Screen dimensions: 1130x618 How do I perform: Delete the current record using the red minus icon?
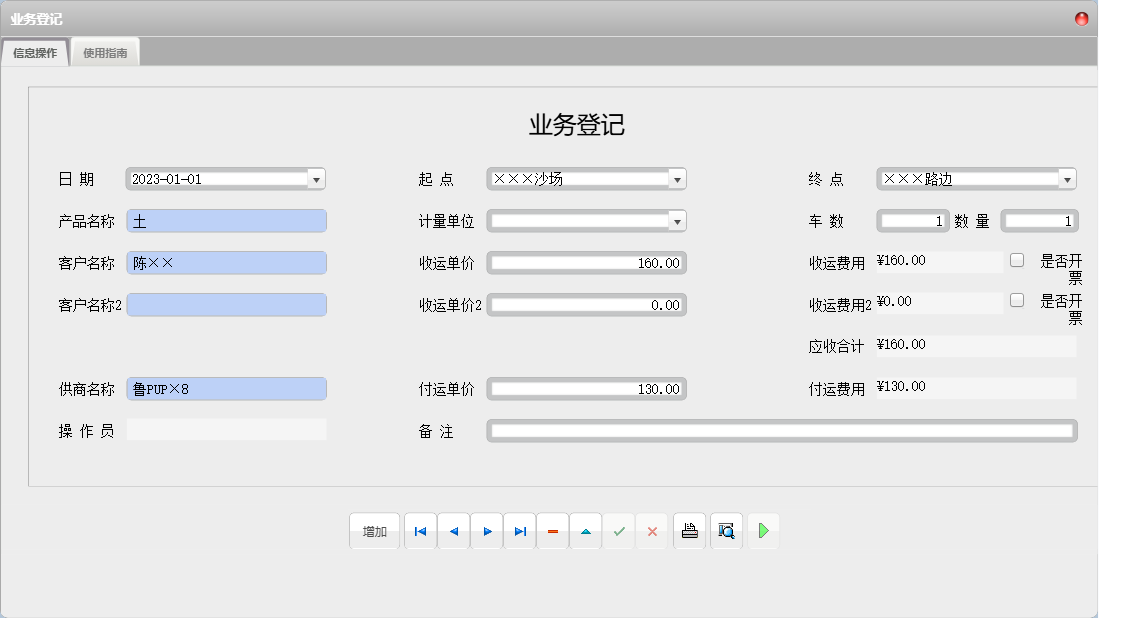[552, 531]
